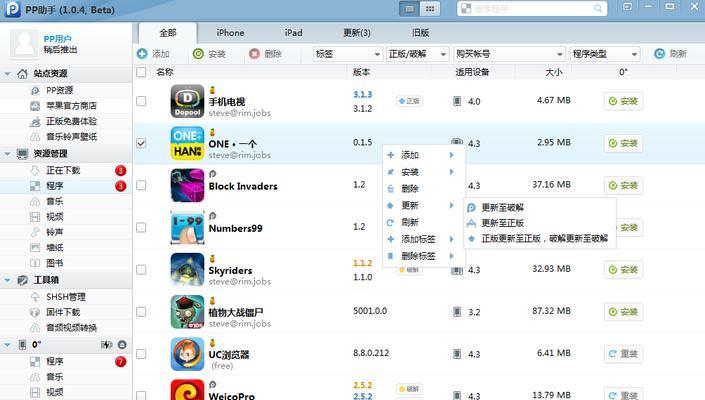Image resolution: width=705 pixels, height=400 pixels.
Task: Switch to the 全部 tab
Action: pos(168,33)
